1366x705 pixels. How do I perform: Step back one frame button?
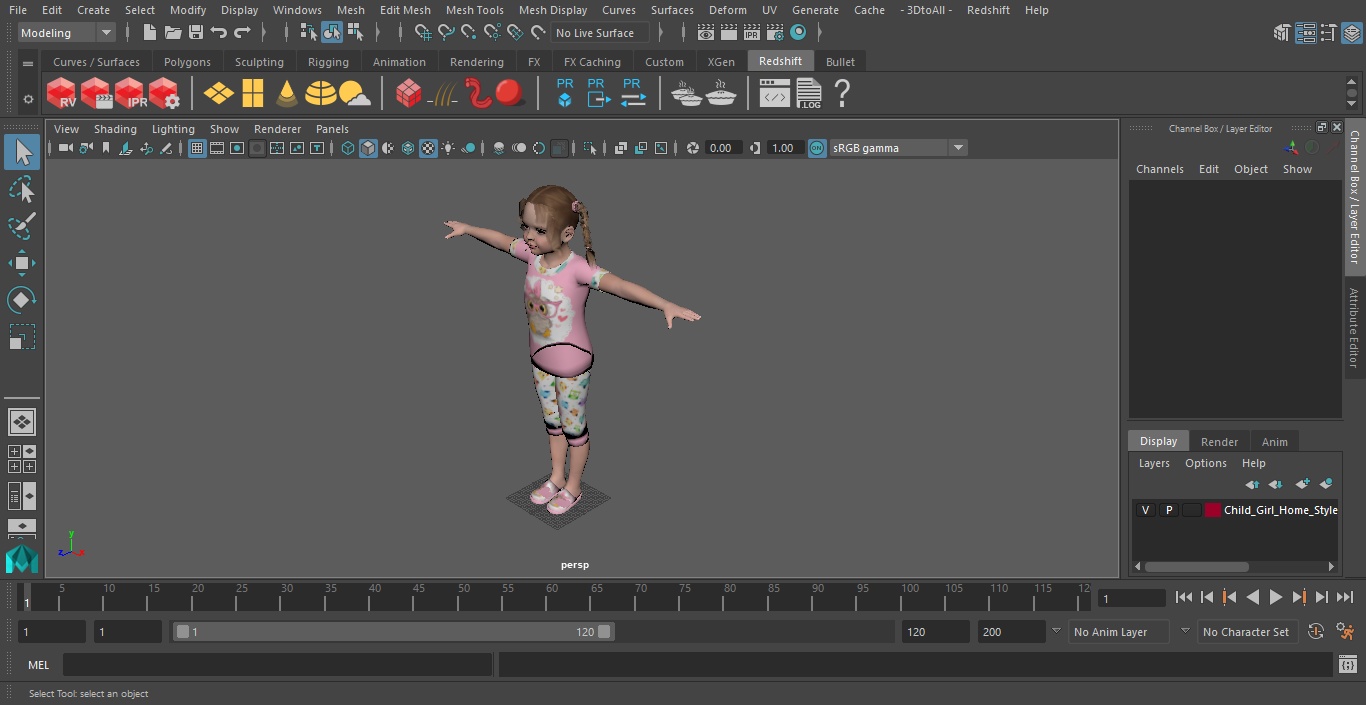[x=1206, y=597]
